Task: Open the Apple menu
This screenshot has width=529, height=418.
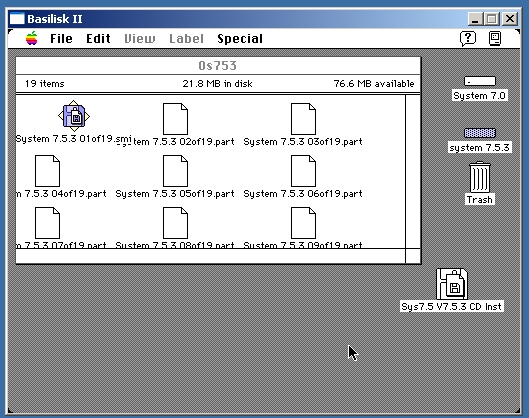Action: tap(32, 38)
